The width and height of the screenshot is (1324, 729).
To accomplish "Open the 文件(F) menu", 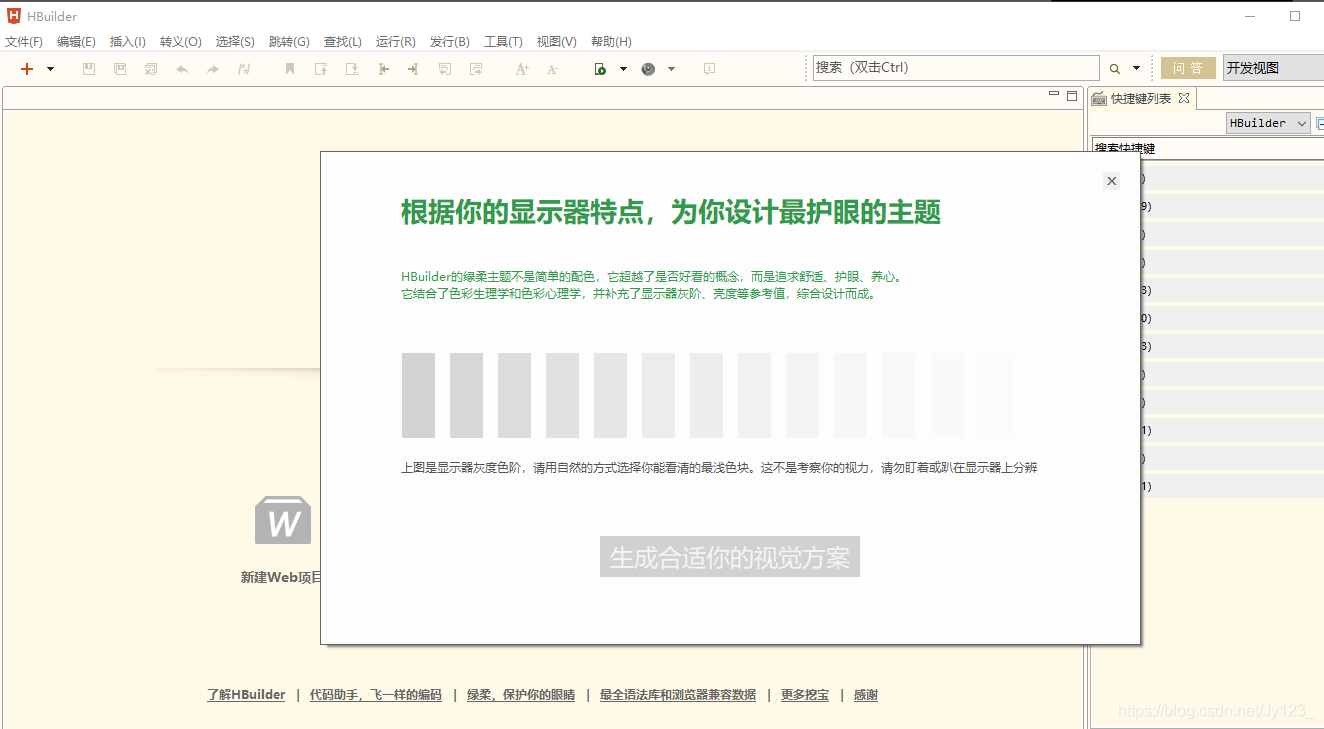I will pyautogui.click(x=24, y=41).
